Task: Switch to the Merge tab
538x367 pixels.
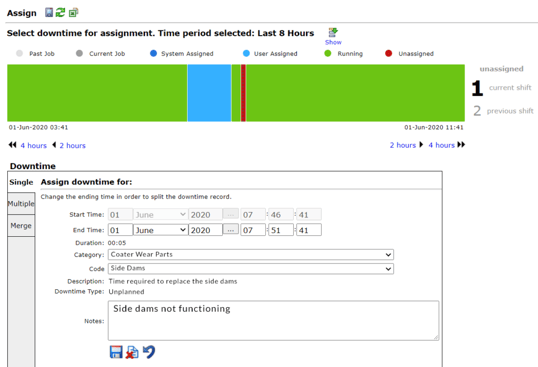Action: pos(21,226)
